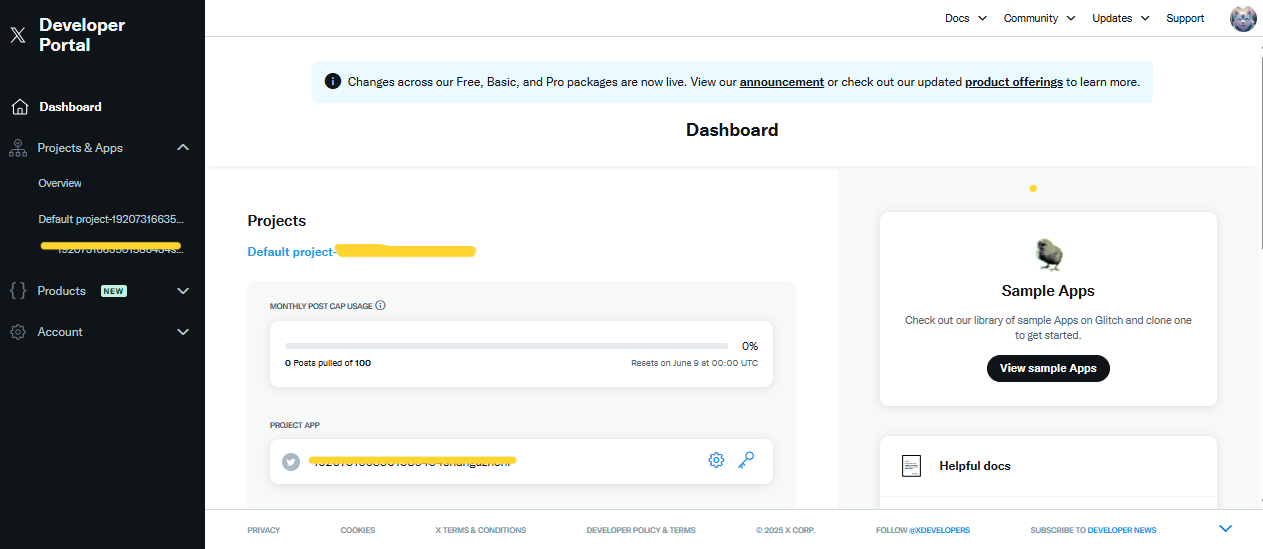Click the Sample Apps heading

[1048, 291]
